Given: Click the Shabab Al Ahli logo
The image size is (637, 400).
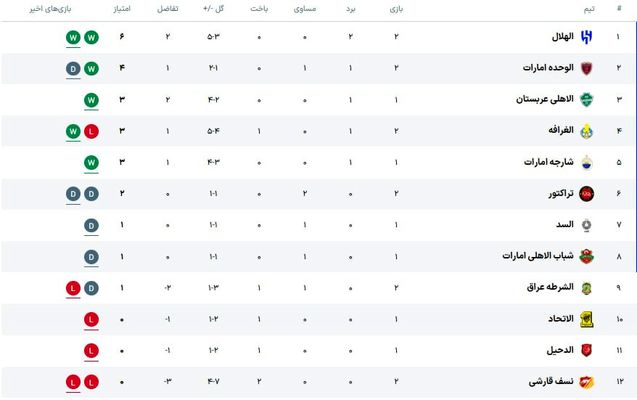Looking at the screenshot, I should (587, 256).
